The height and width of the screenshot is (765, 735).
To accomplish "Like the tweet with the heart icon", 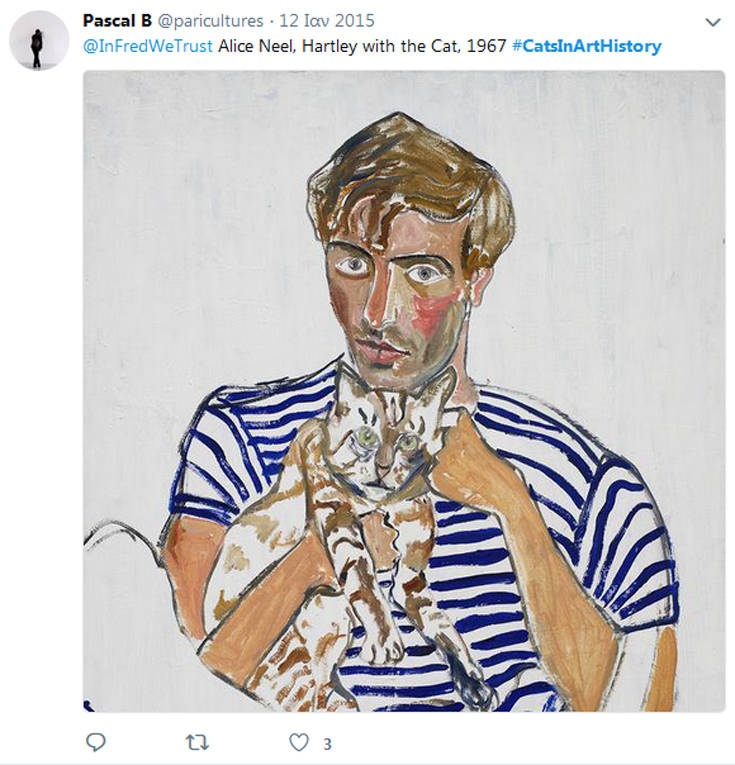I will [298, 742].
